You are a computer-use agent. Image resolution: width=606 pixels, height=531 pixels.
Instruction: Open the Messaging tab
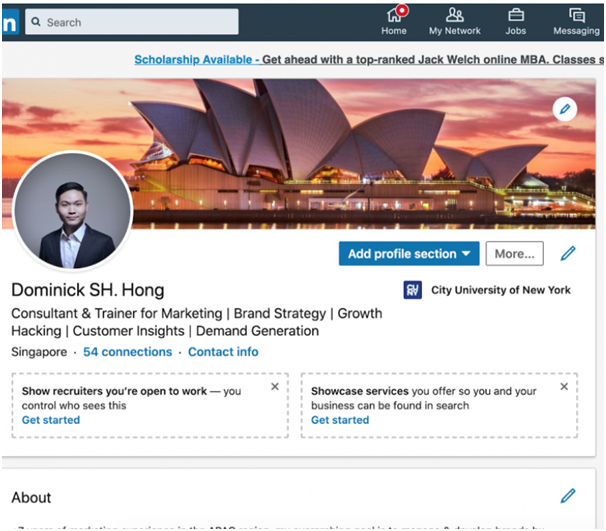[x=576, y=22]
